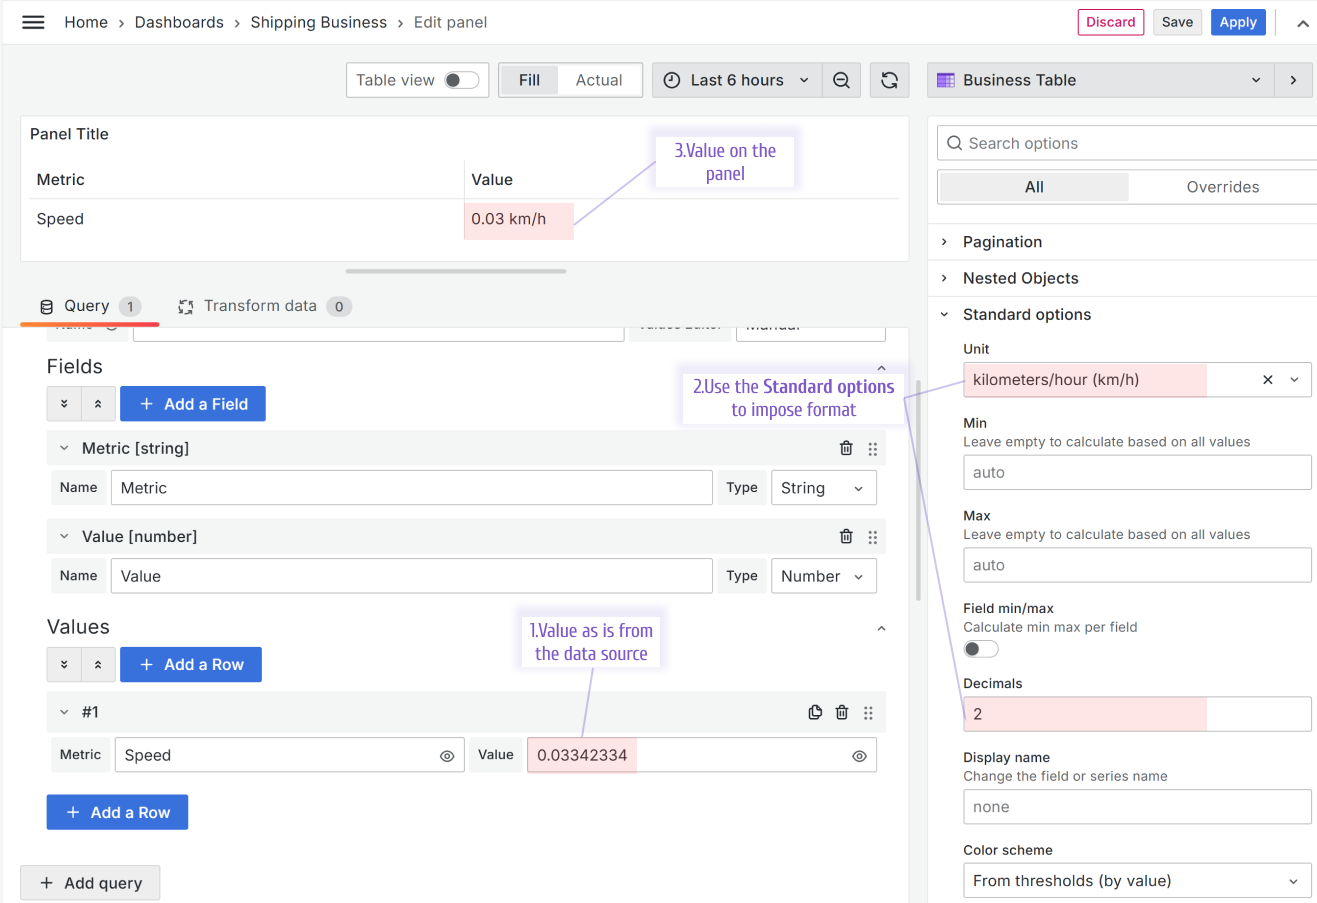
Task: Click the Apply button
Action: pyautogui.click(x=1237, y=22)
